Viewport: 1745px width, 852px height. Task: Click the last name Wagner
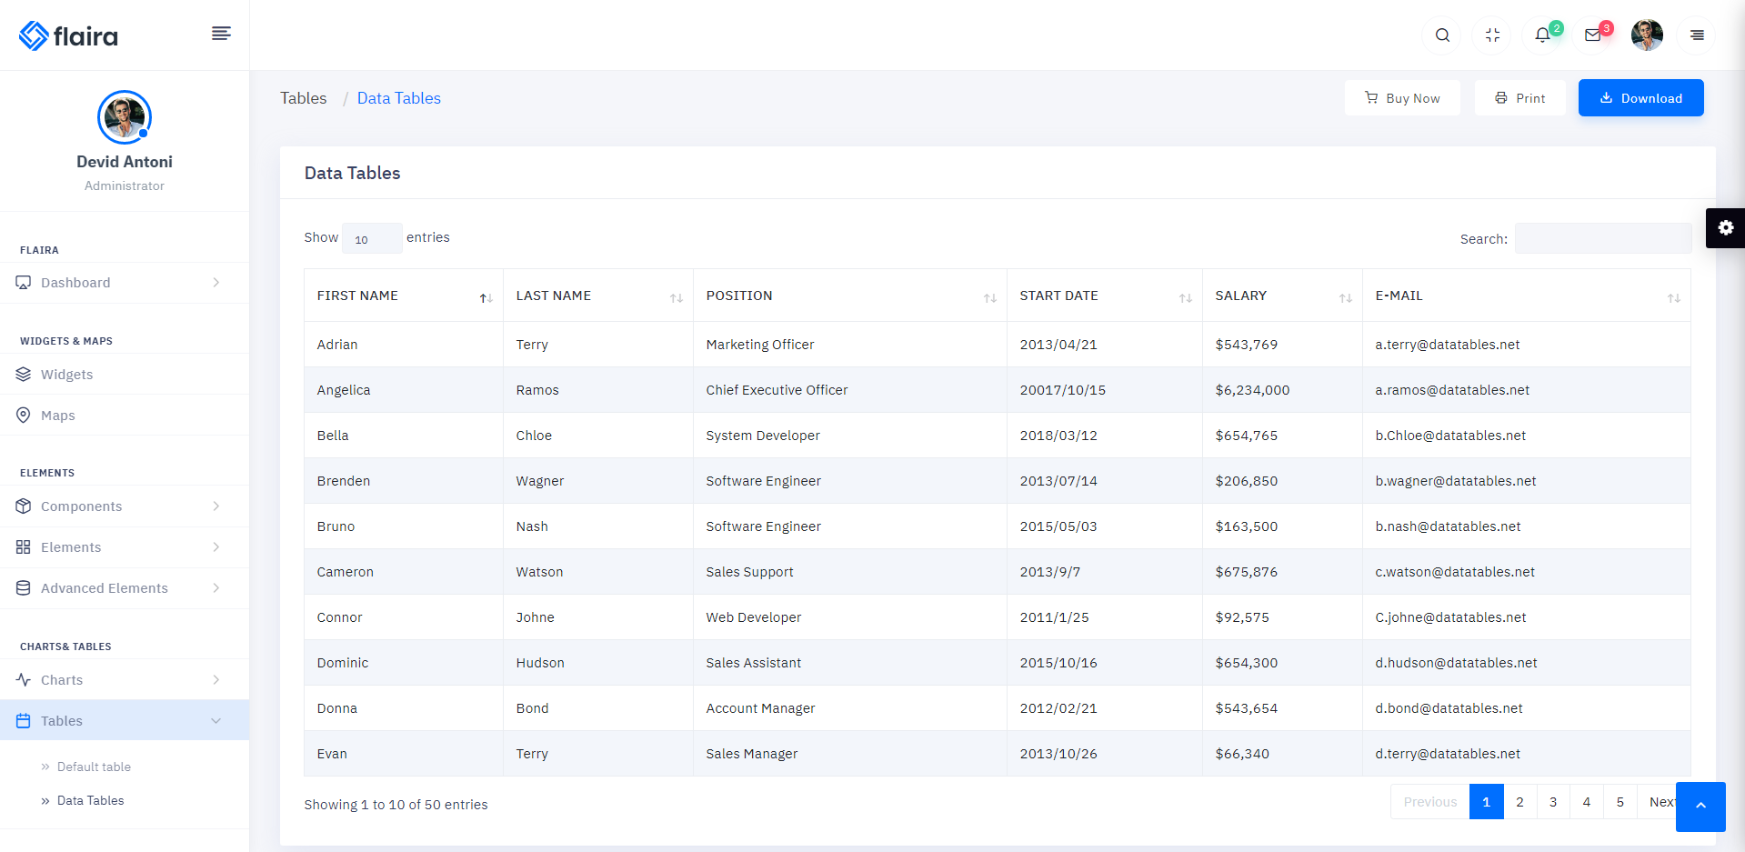(540, 481)
